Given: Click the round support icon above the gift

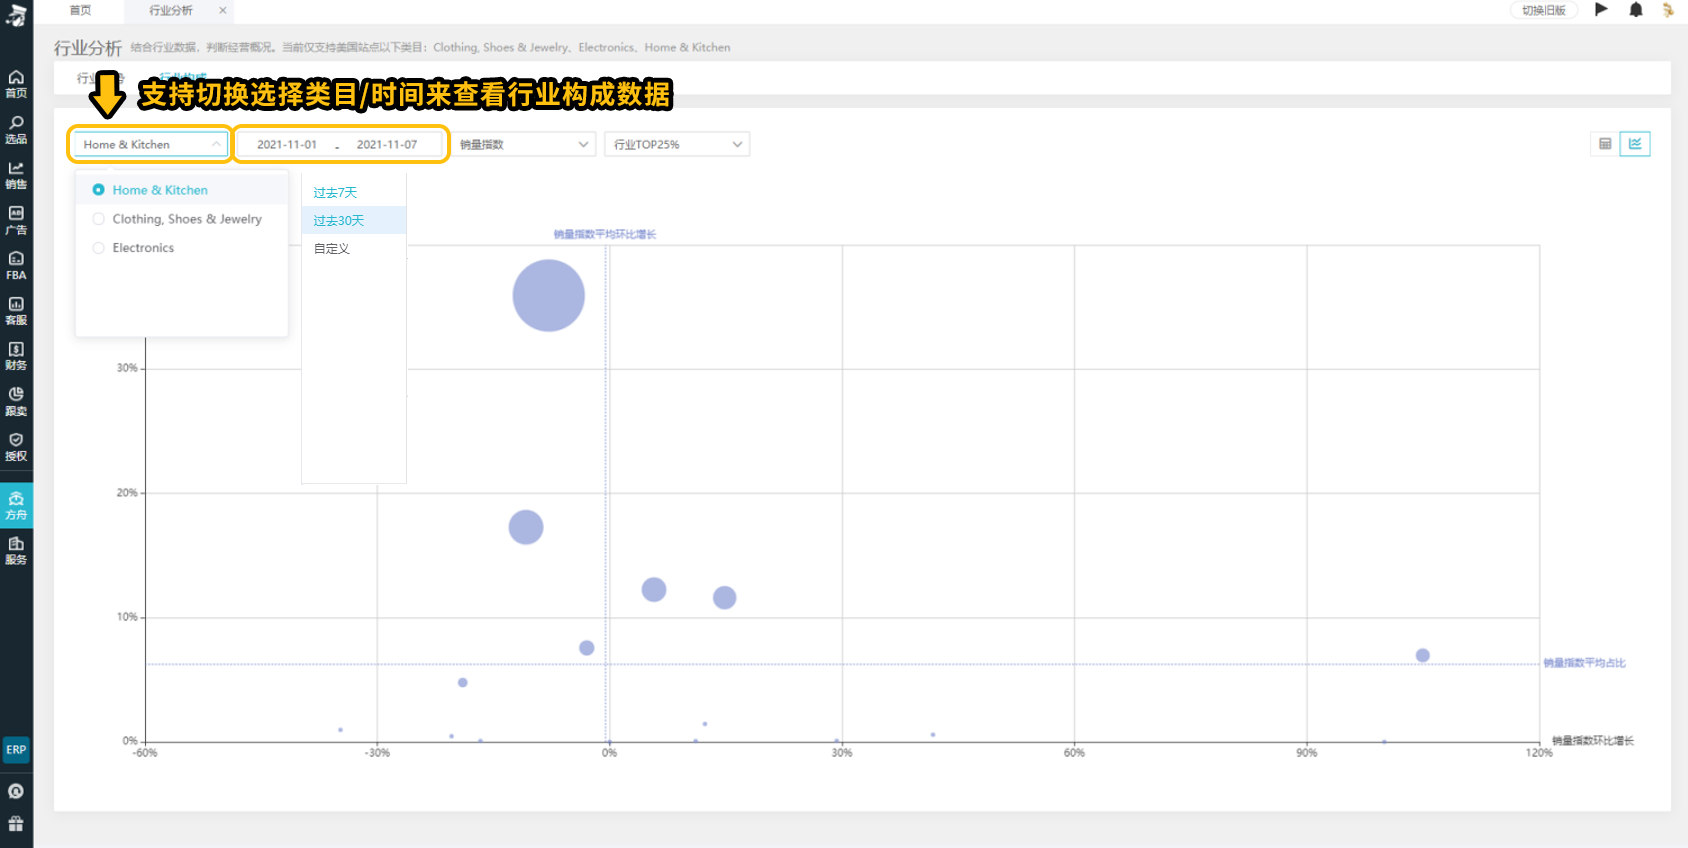Looking at the screenshot, I should [x=16, y=791].
